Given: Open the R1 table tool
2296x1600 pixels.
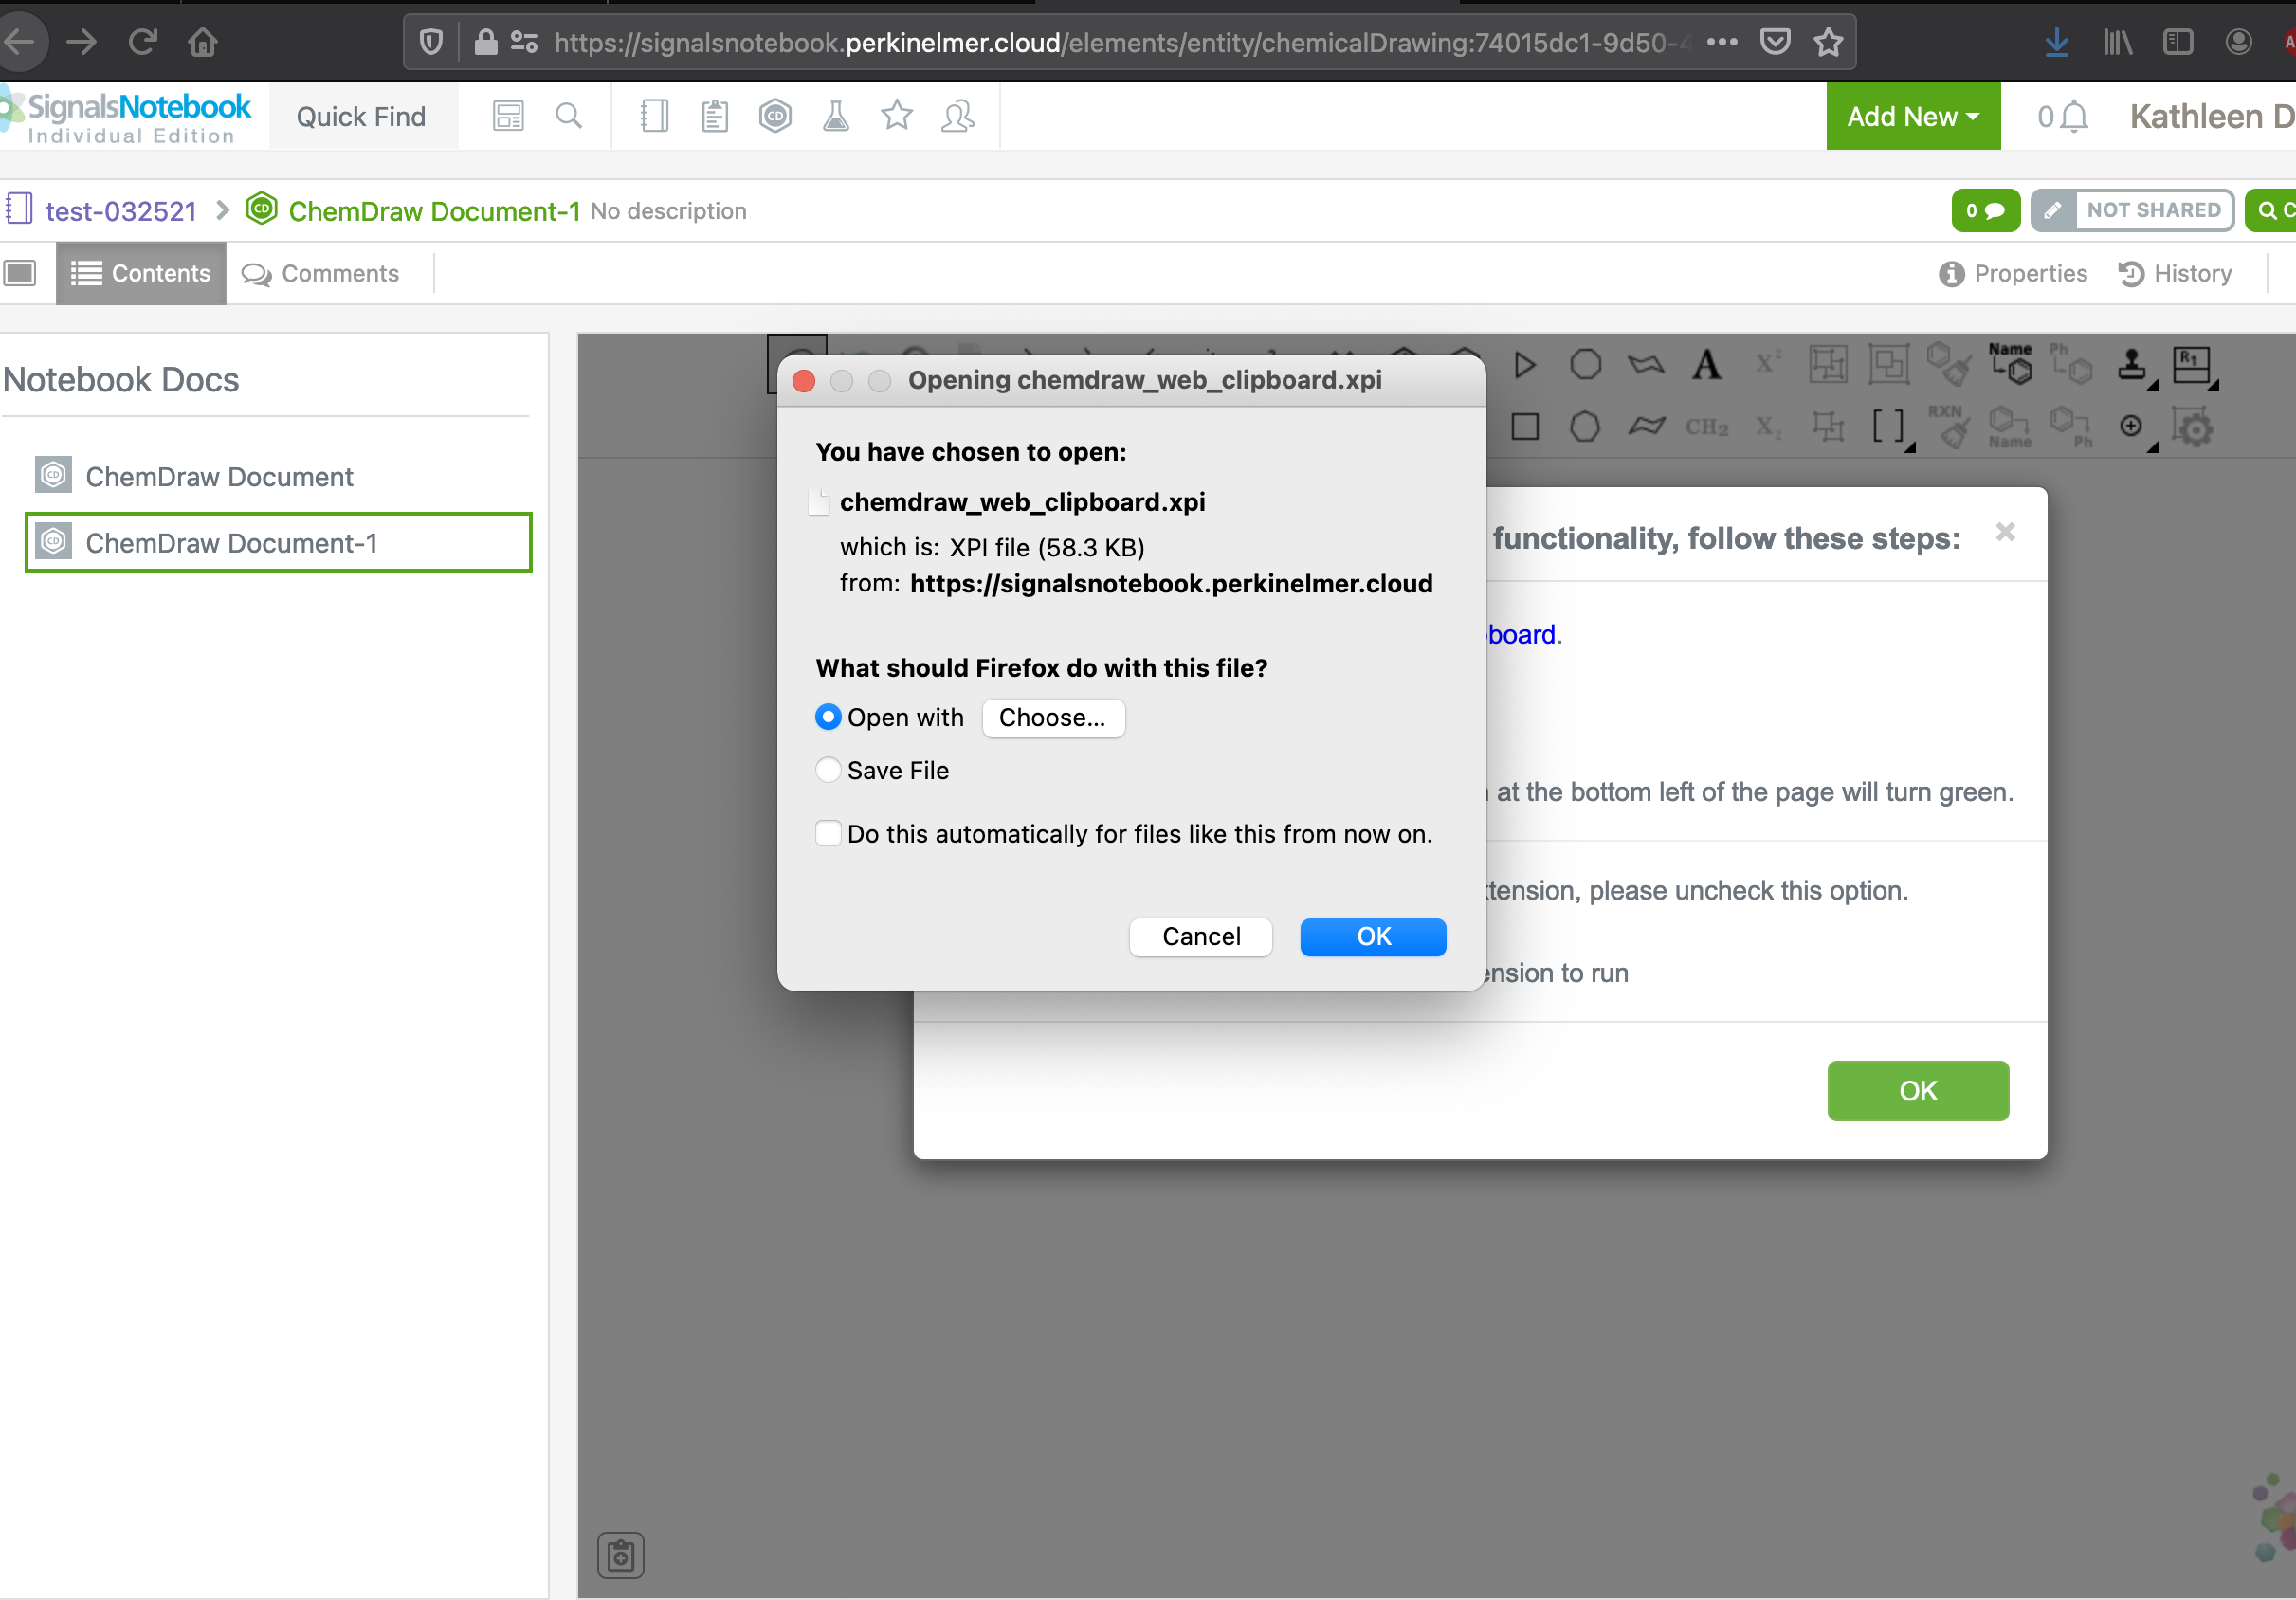Looking at the screenshot, I should point(2192,365).
